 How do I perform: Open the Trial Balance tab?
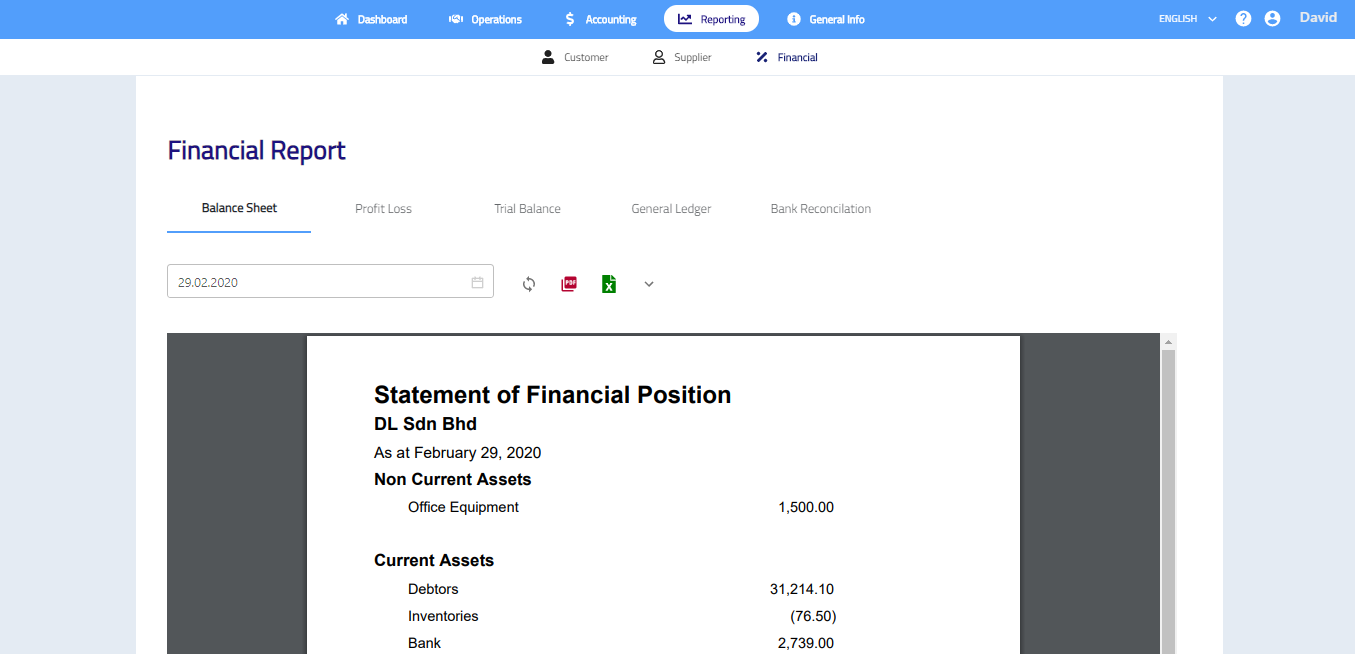(527, 209)
